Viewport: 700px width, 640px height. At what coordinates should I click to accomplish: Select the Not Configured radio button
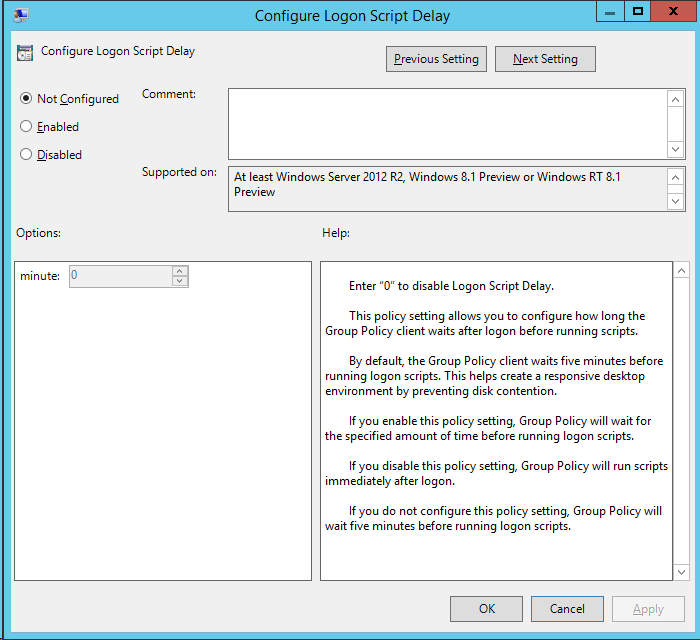click(x=26, y=99)
